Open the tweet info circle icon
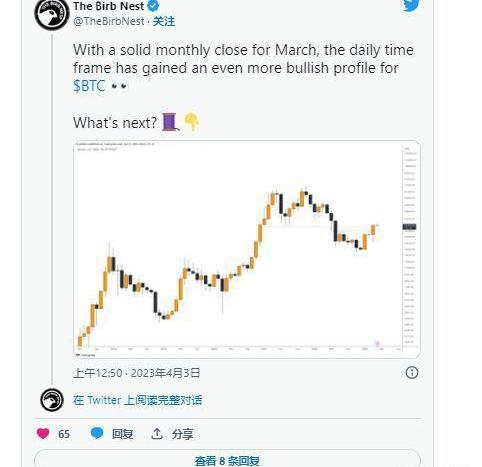482x467 pixels. 412,372
